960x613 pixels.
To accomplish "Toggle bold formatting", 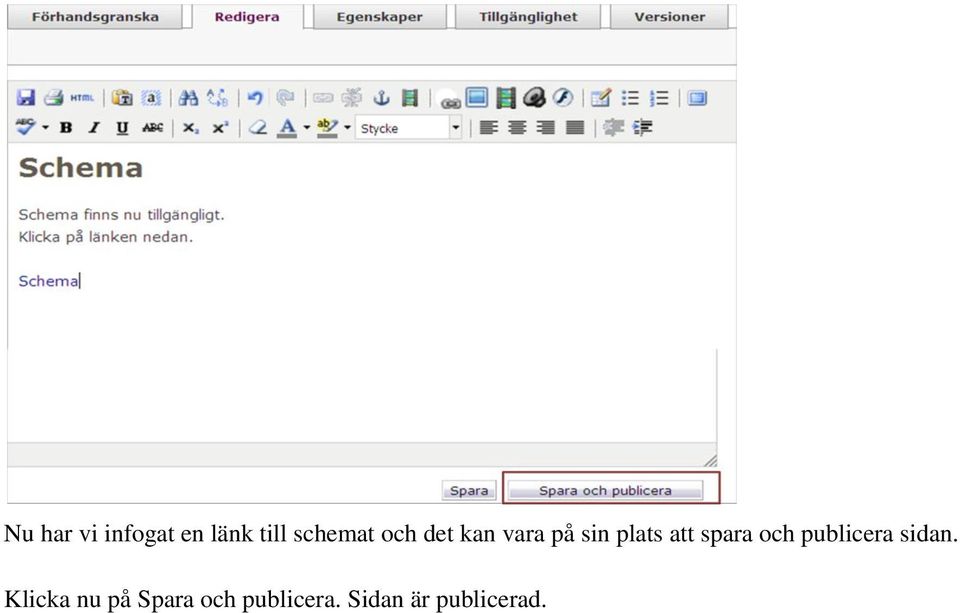I will point(66,128).
